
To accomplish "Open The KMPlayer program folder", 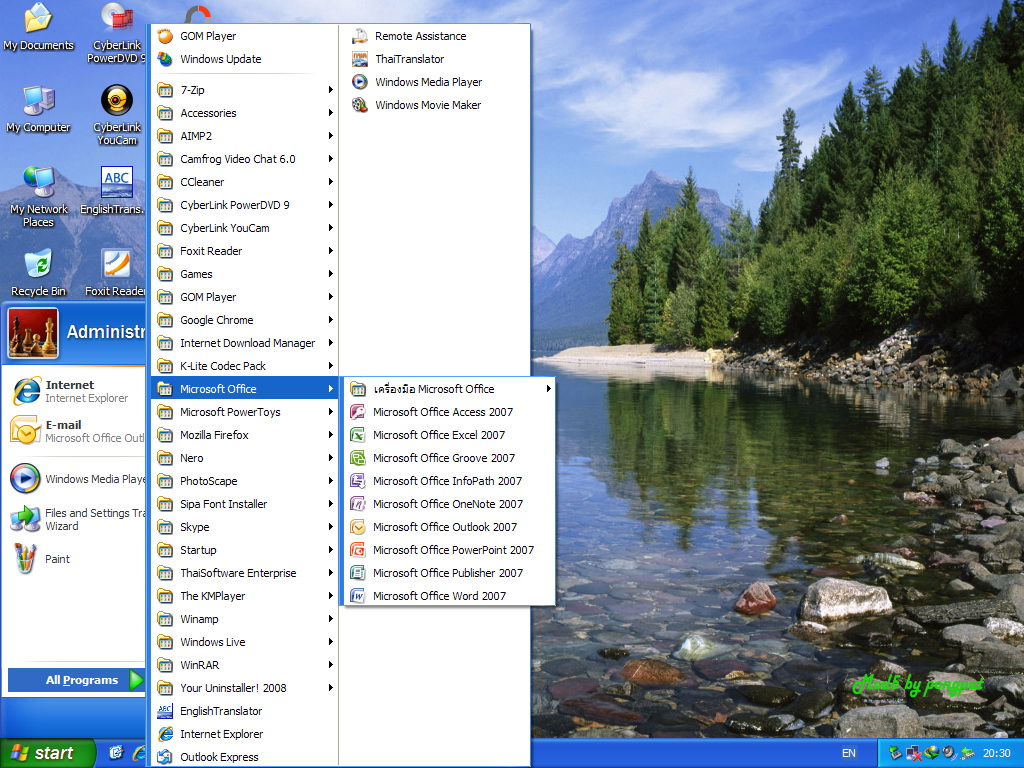I will [245, 596].
